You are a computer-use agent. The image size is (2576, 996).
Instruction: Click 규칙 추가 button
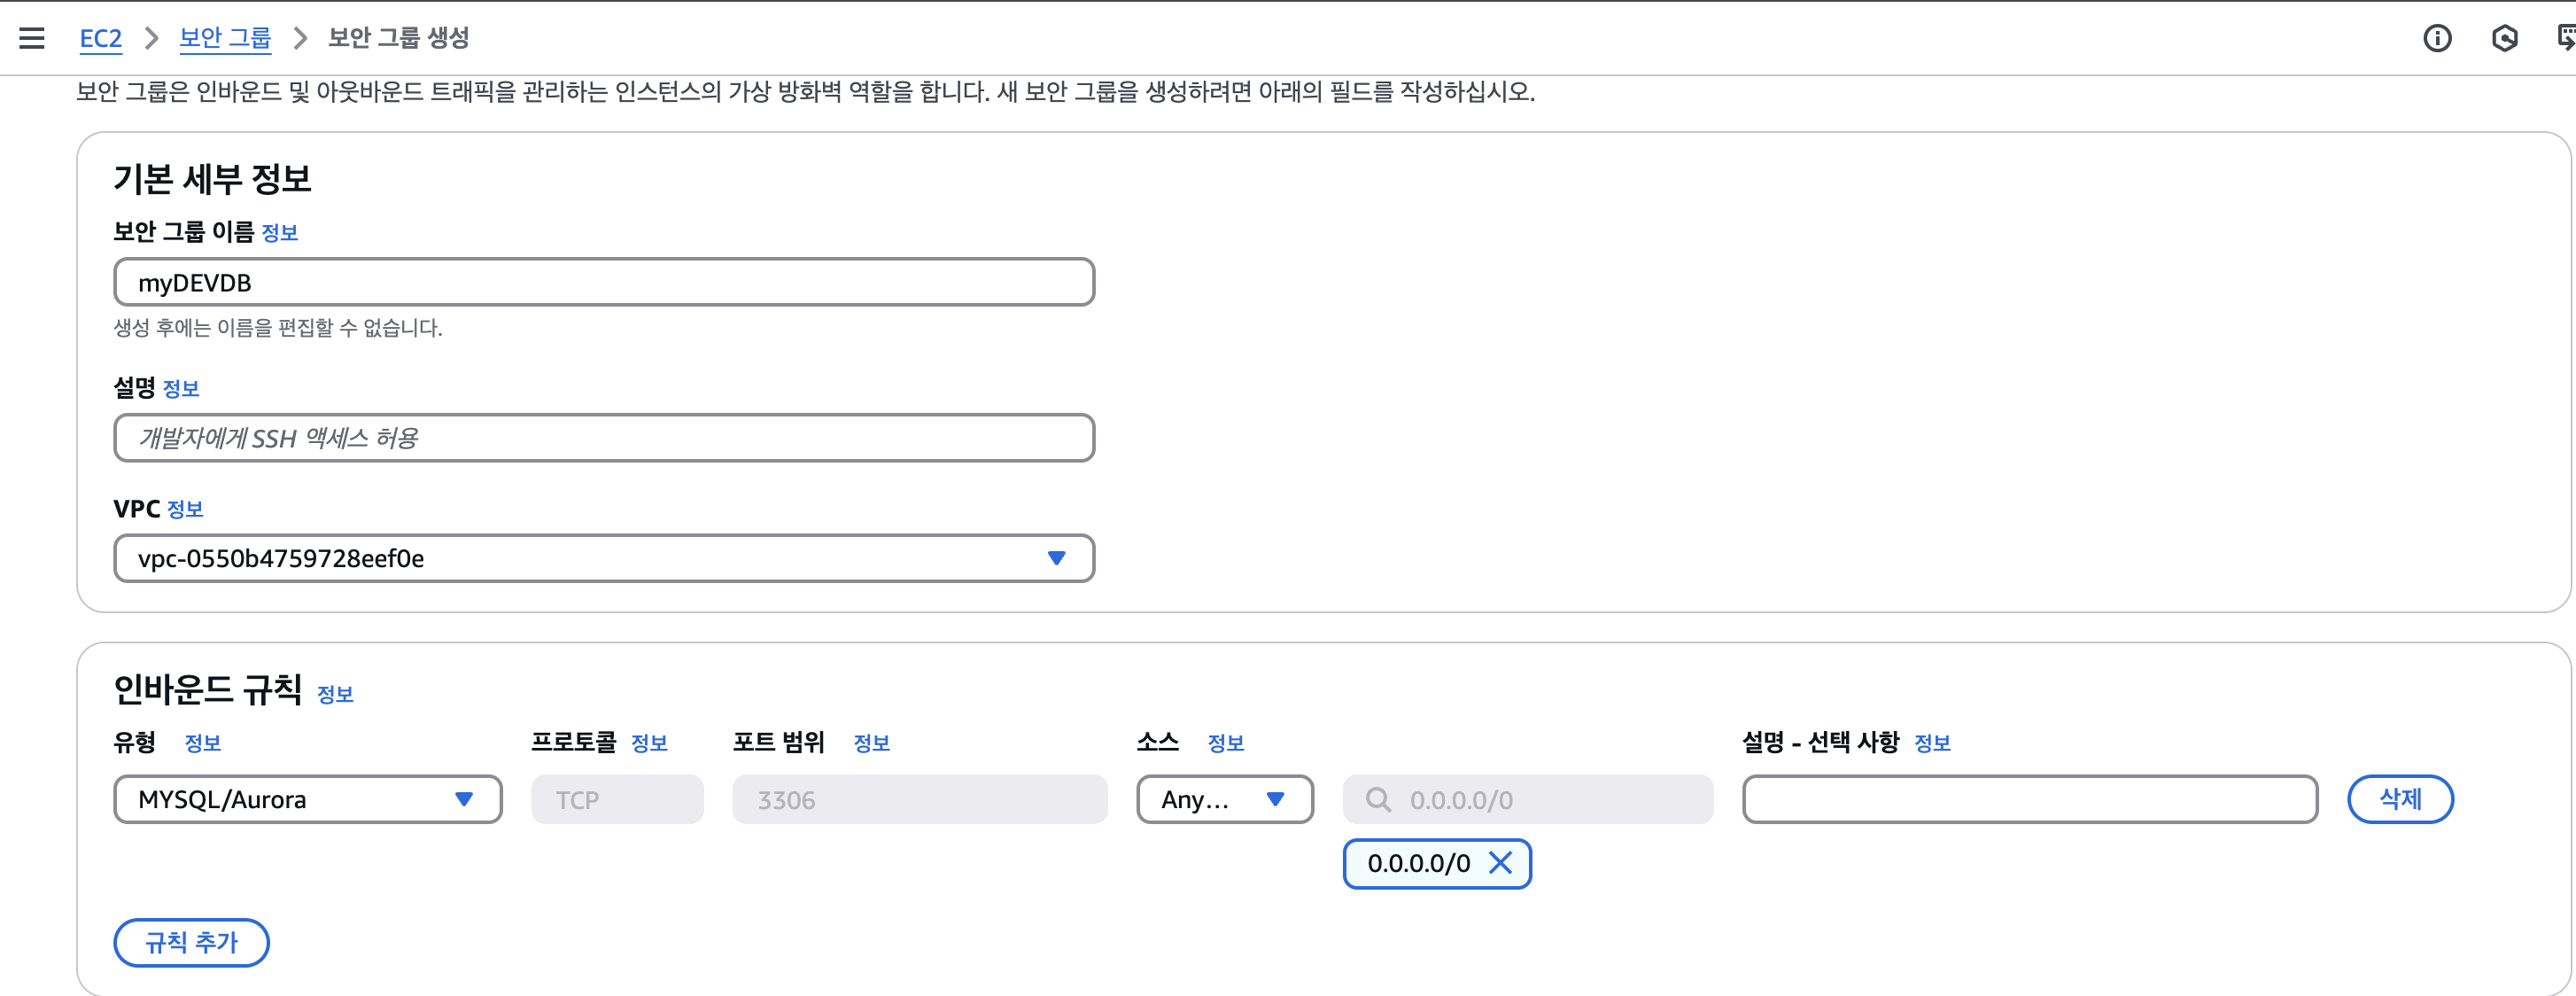tap(191, 942)
